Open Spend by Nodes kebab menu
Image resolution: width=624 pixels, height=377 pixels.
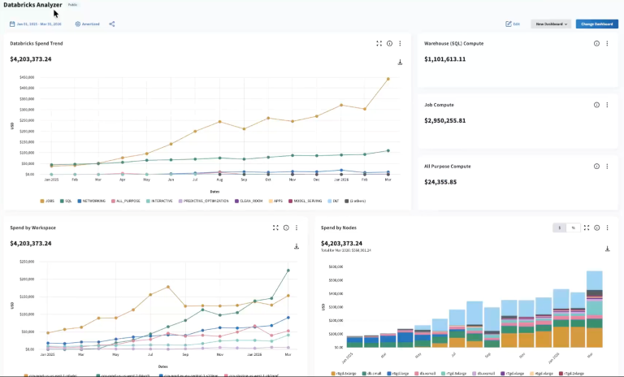[607, 228]
